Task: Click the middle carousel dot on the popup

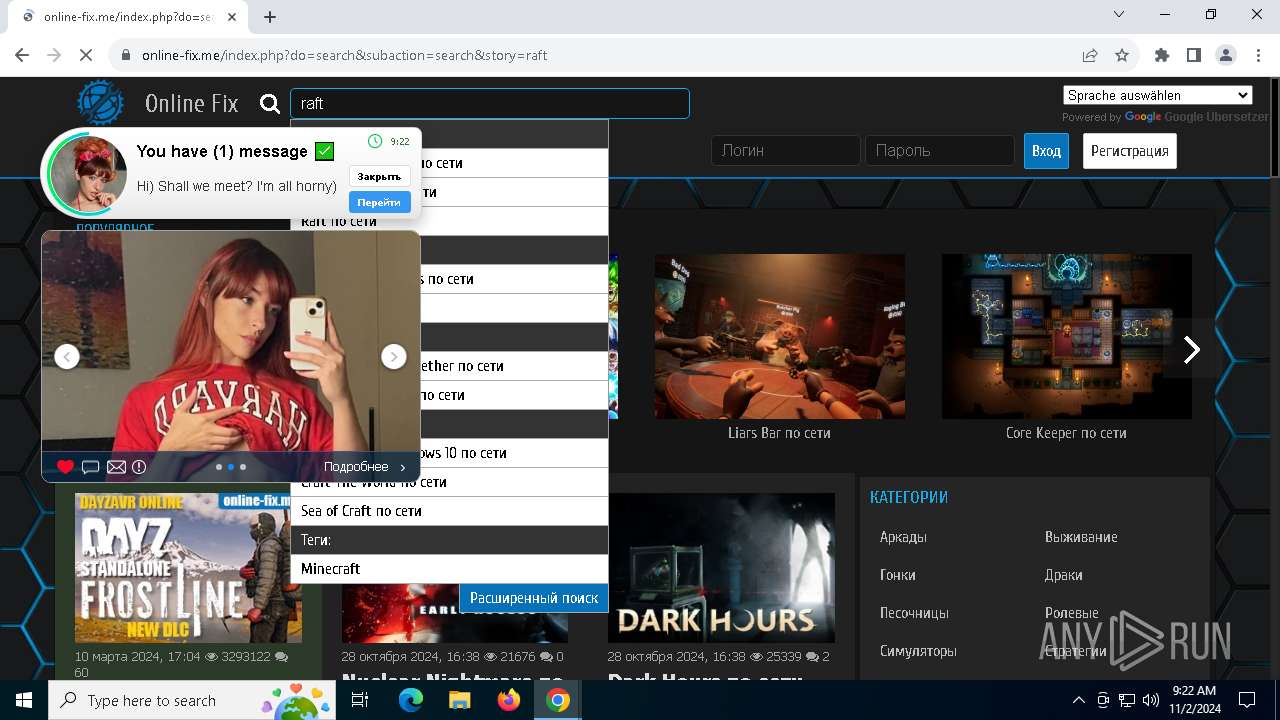Action: pos(231,467)
